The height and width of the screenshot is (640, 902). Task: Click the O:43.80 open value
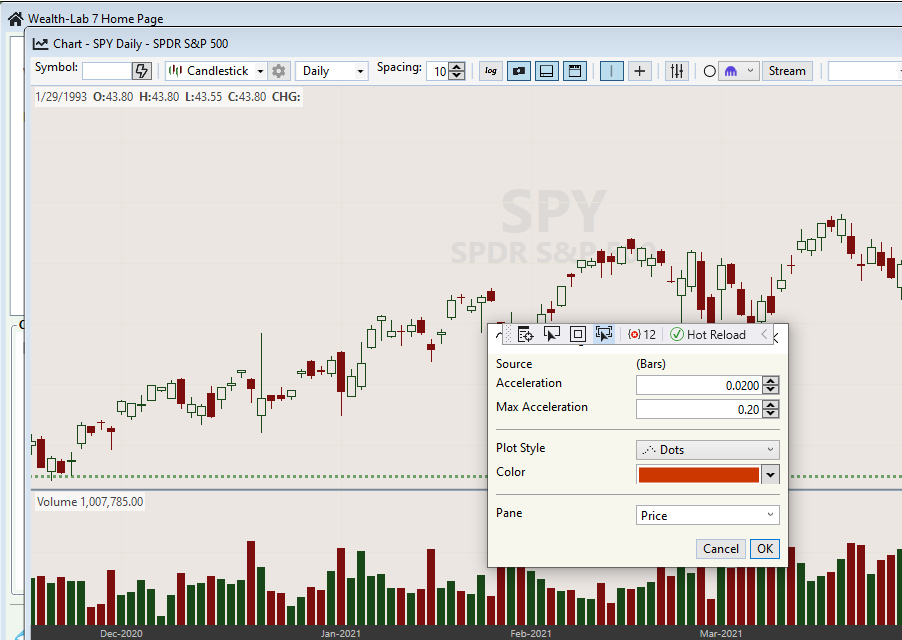click(113, 97)
